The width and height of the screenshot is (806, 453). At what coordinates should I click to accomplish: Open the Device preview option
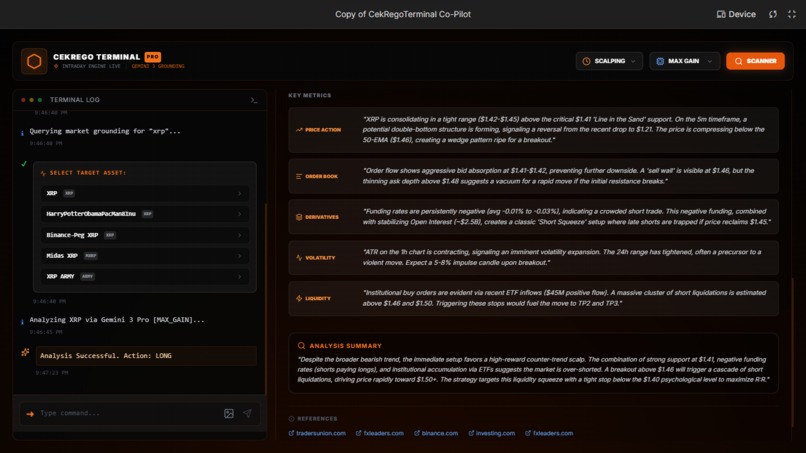click(736, 14)
